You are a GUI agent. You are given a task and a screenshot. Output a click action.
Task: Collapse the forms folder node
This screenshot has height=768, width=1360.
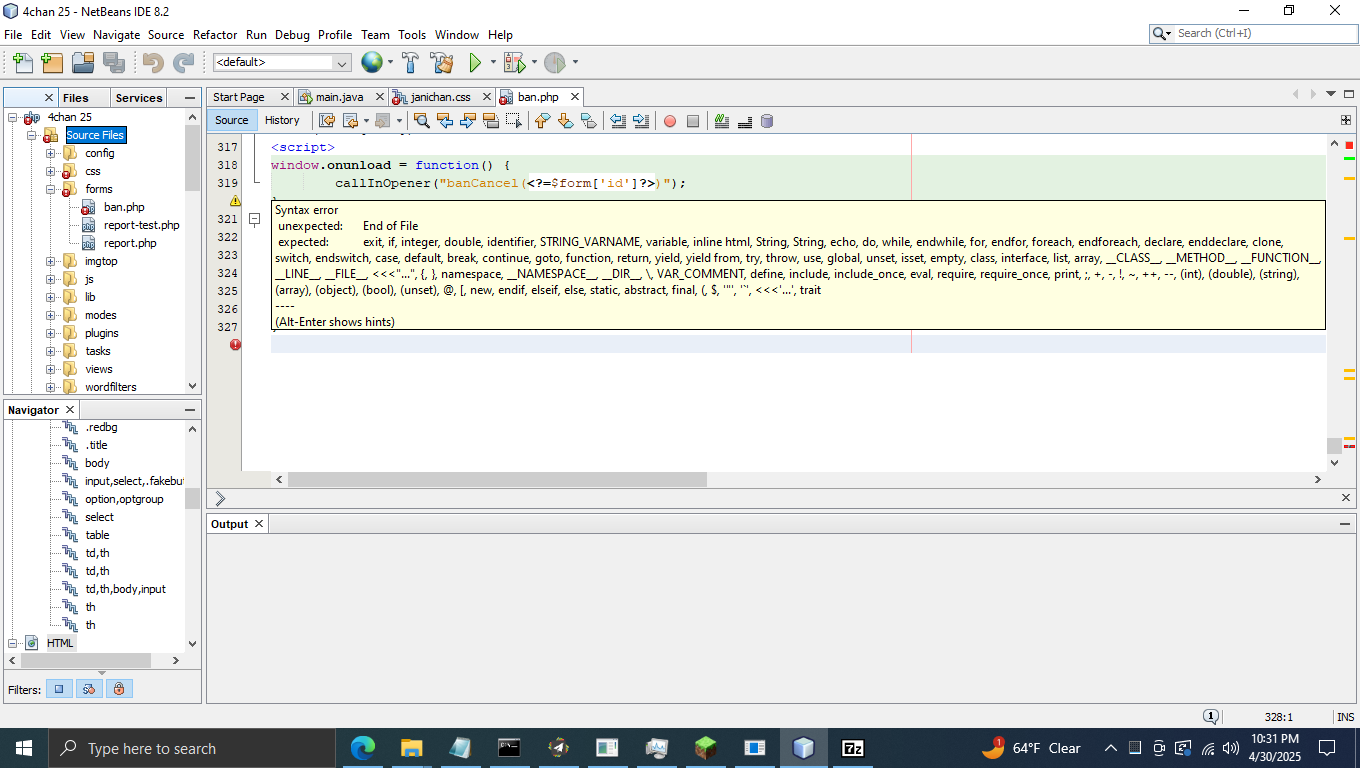pyautogui.click(x=50, y=189)
